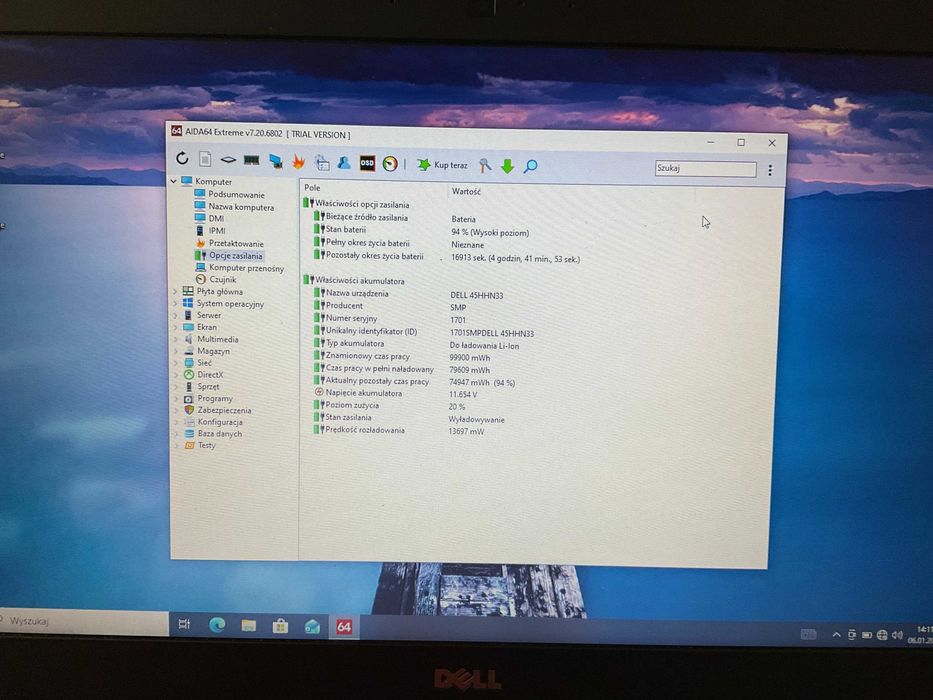Expand the Ekran node
The image size is (933, 700).
click(175, 327)
